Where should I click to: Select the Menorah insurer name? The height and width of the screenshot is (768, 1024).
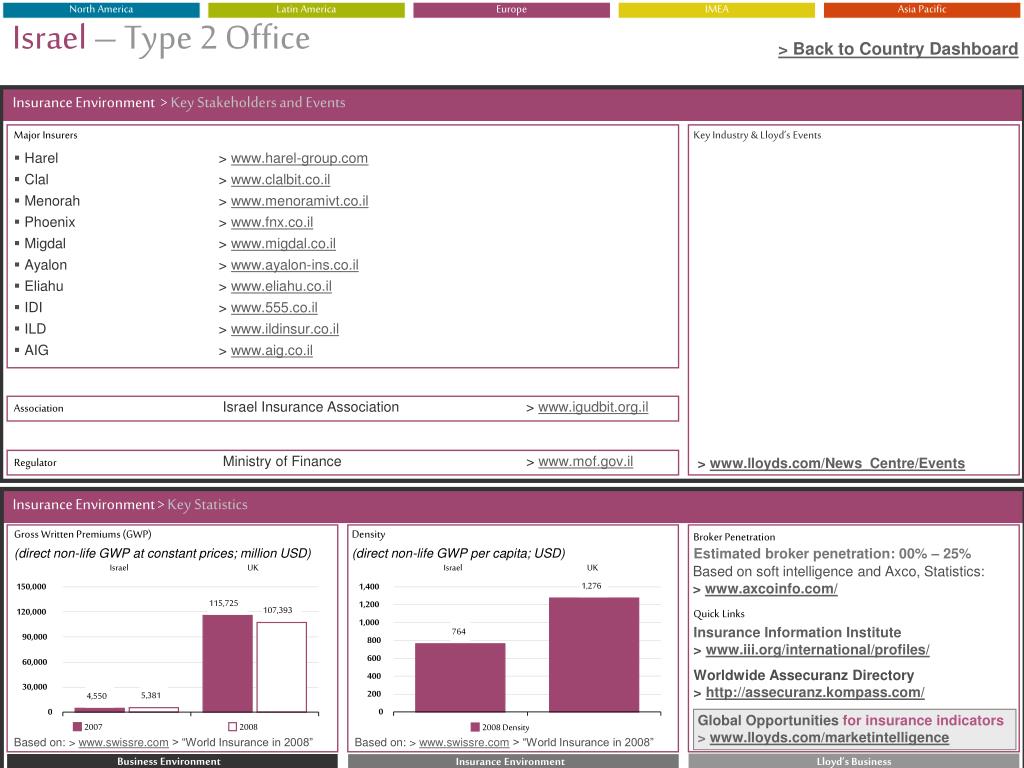point(52,201)
